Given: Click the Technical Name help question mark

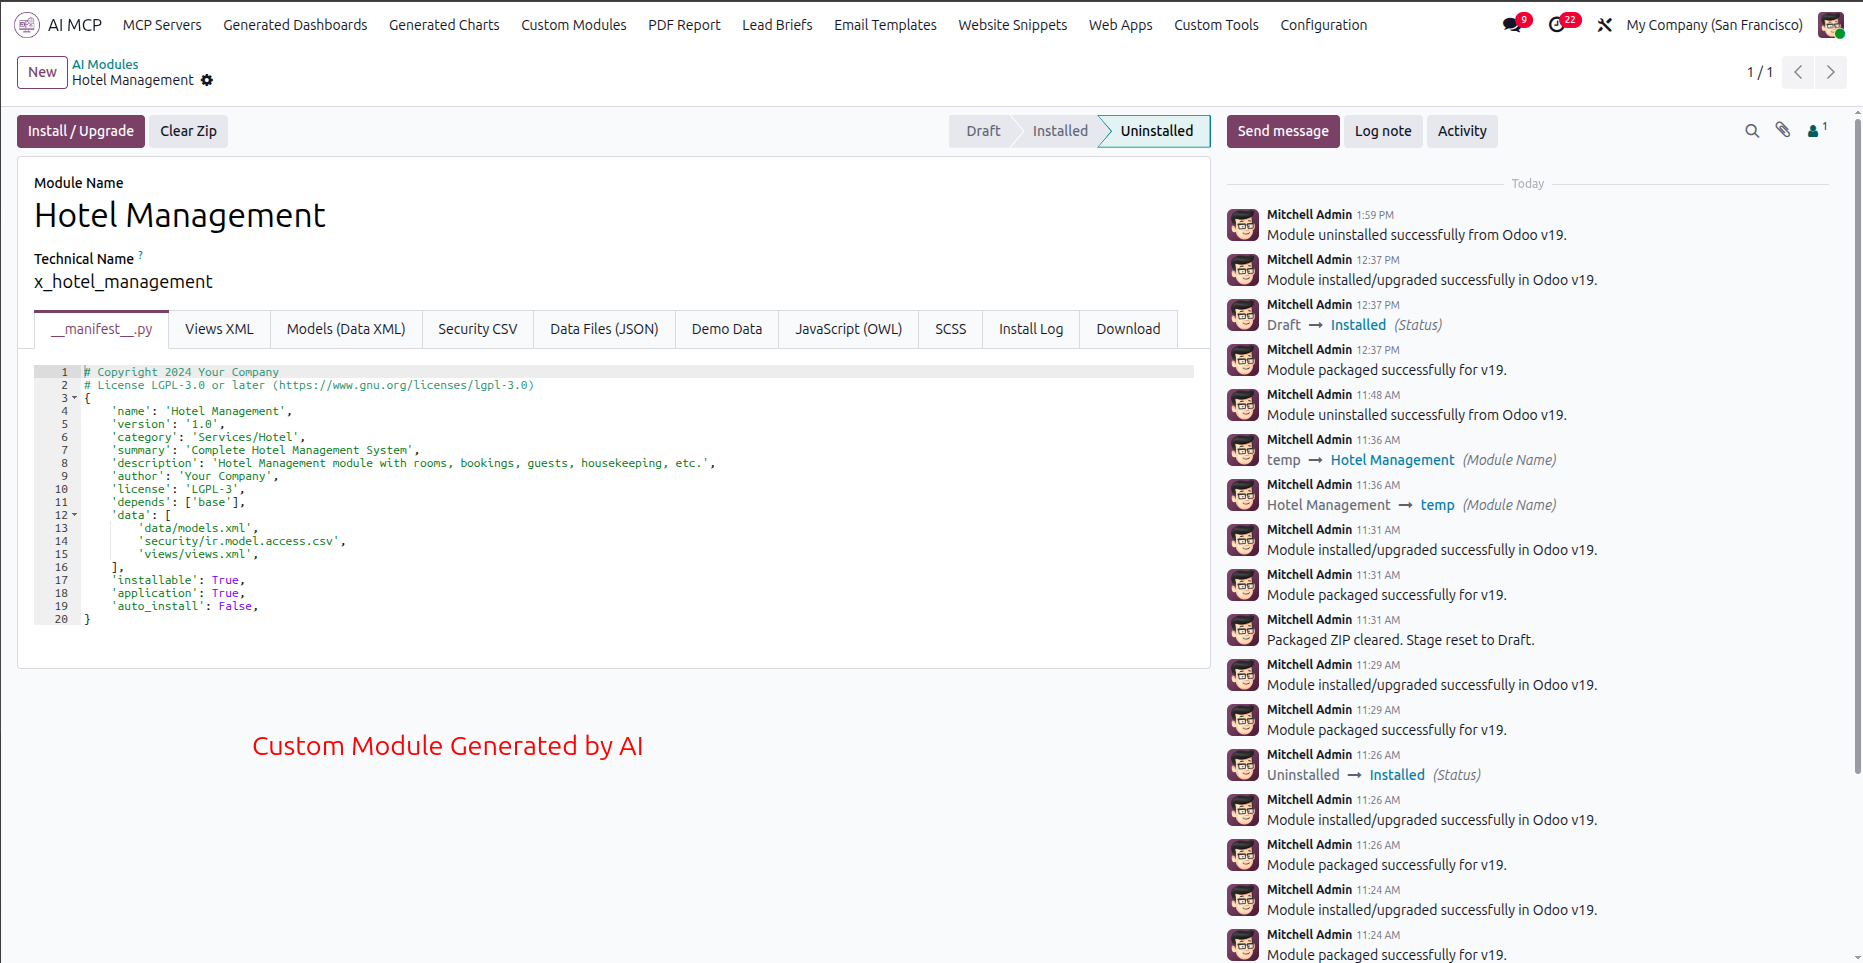Looking at the screenshot, I should [x=140, y=255].
